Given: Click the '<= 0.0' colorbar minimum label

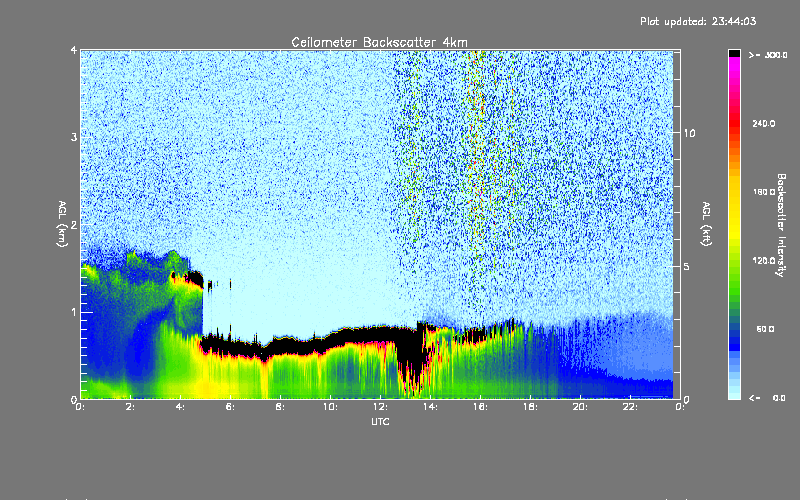Looking at the screenshot, I should pos(767,398).
